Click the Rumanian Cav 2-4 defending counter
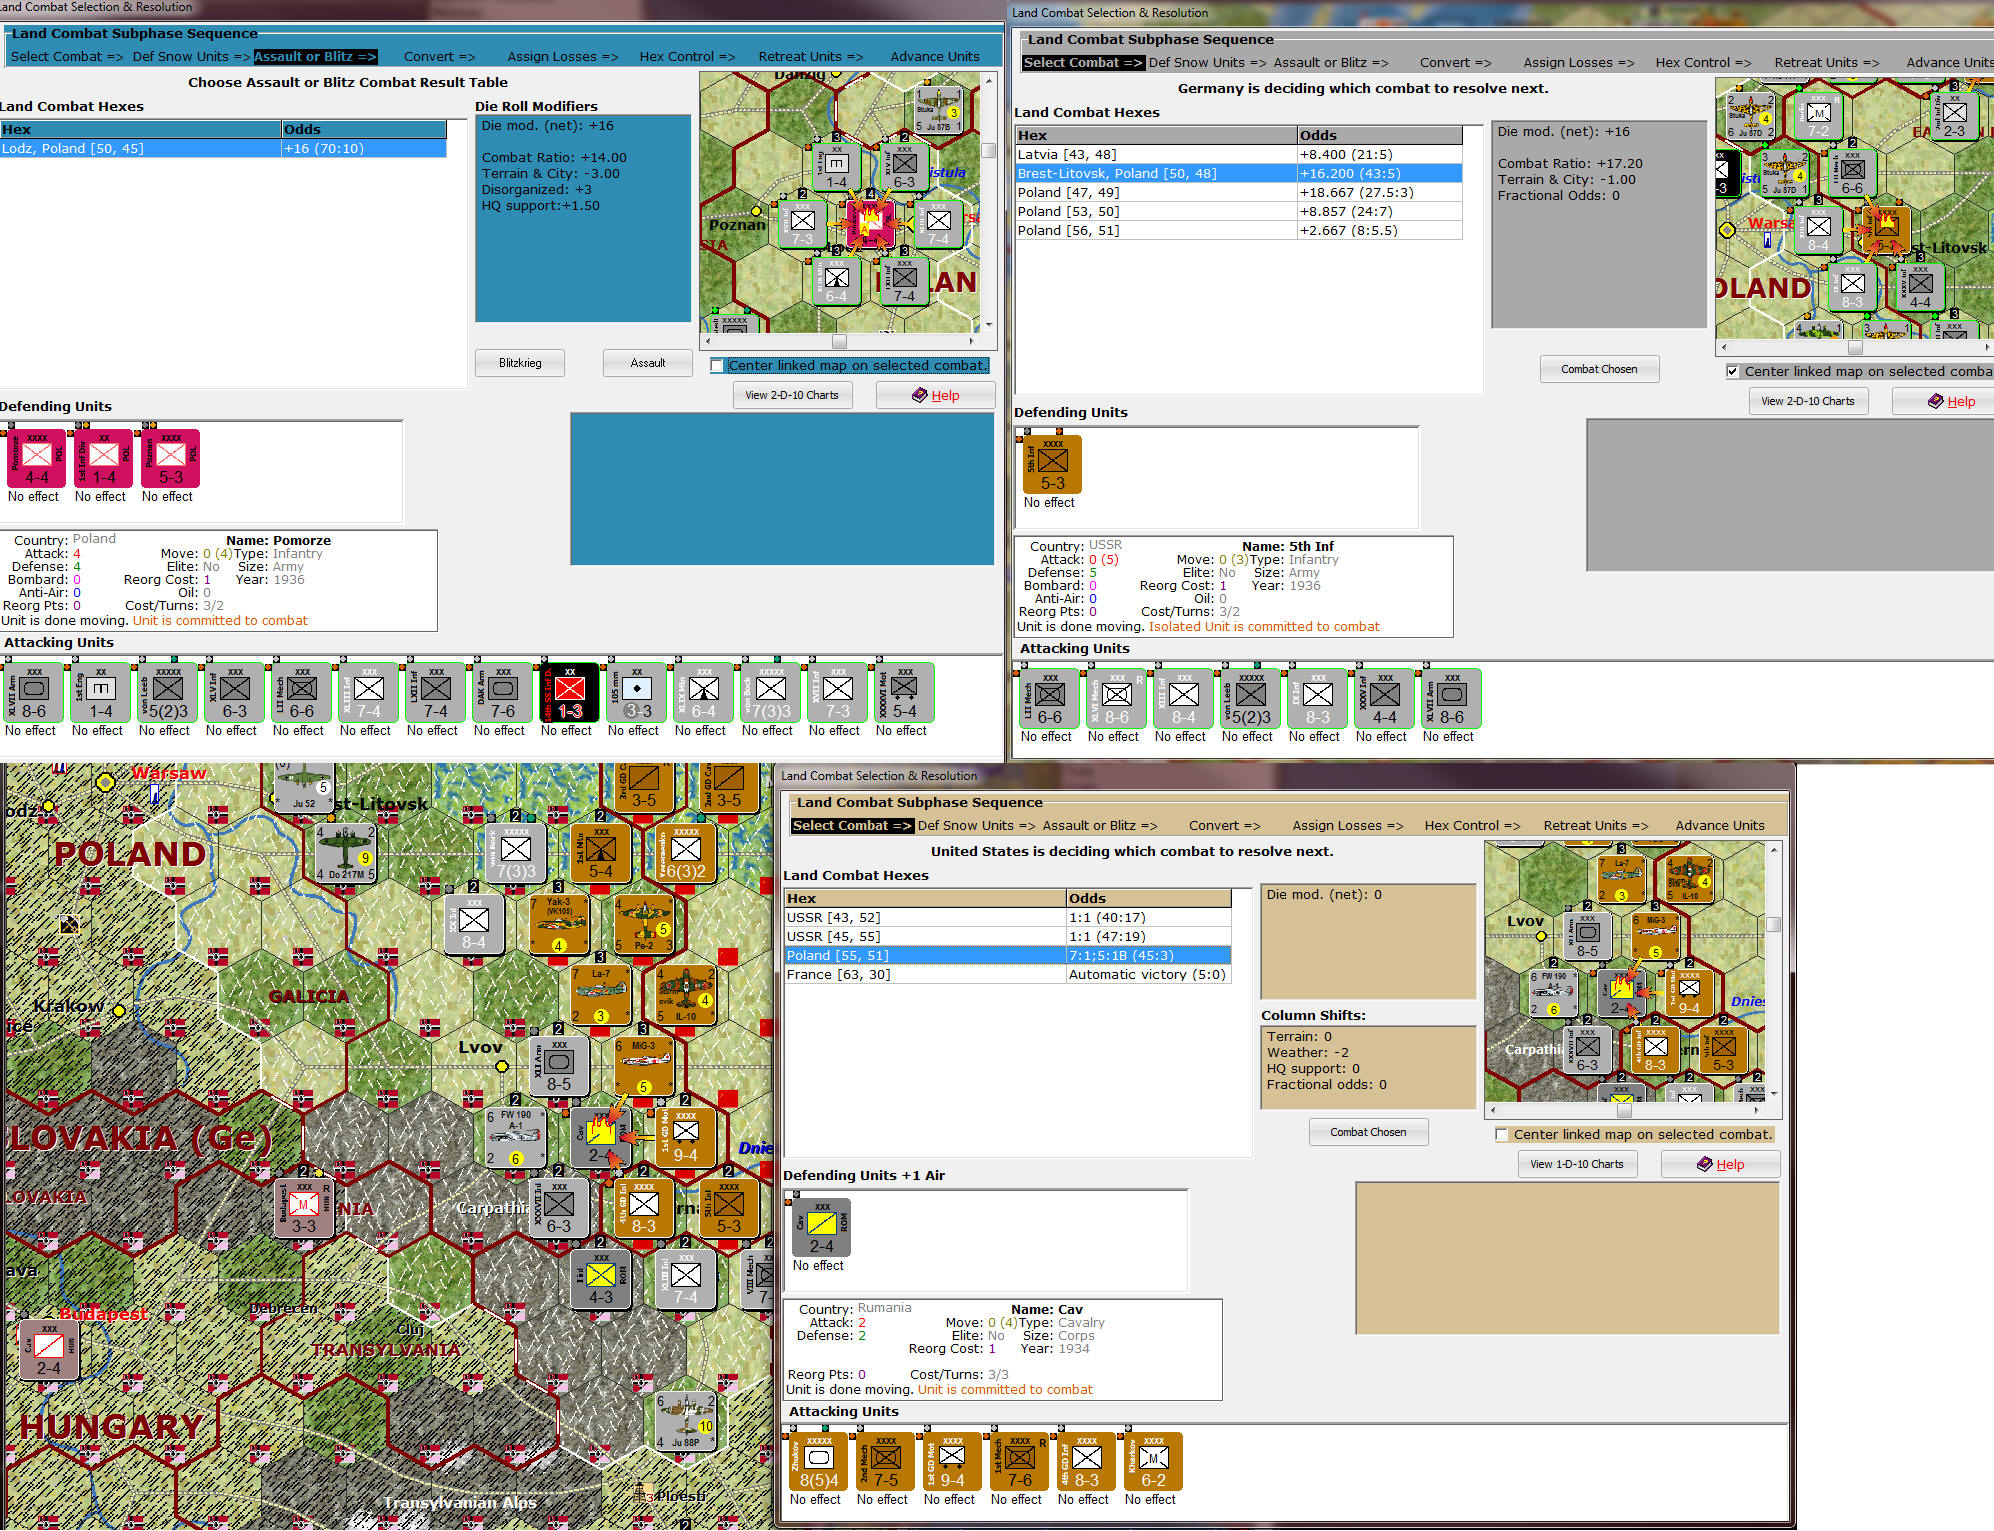 click(x=820, y=1228)
